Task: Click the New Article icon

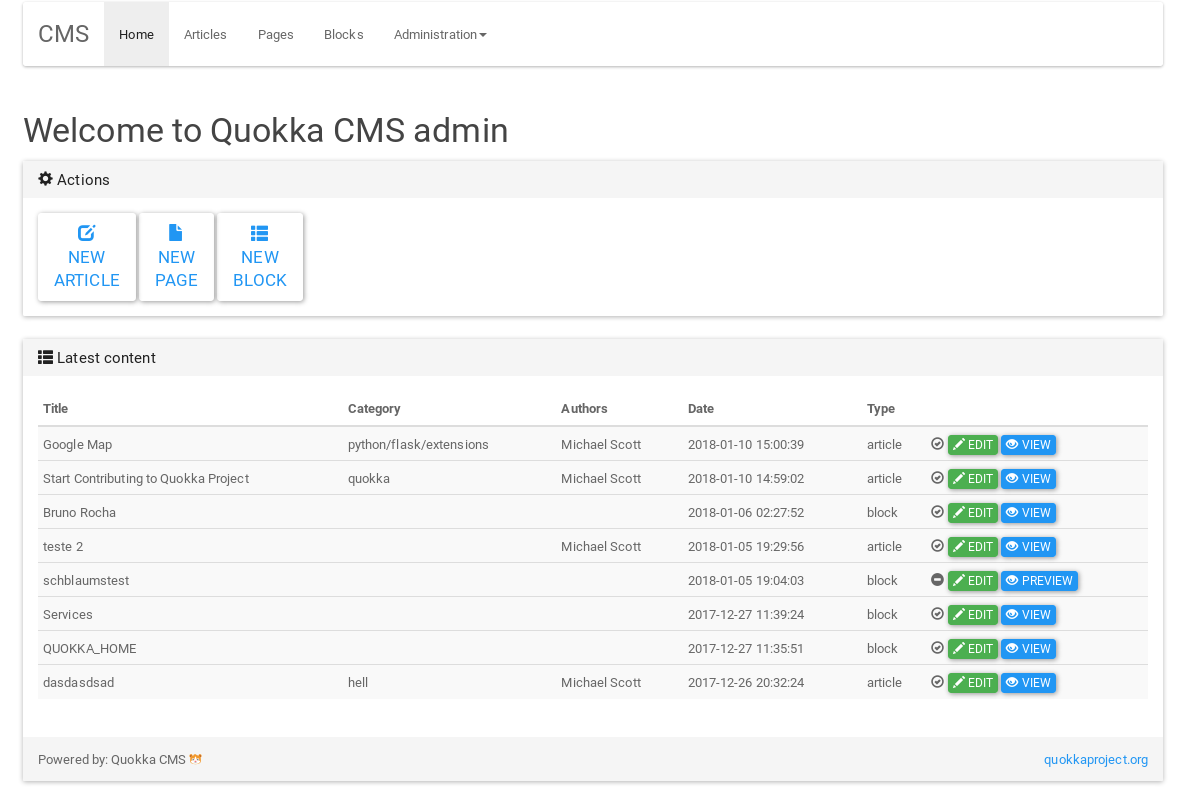Action: tap(87, 231)
